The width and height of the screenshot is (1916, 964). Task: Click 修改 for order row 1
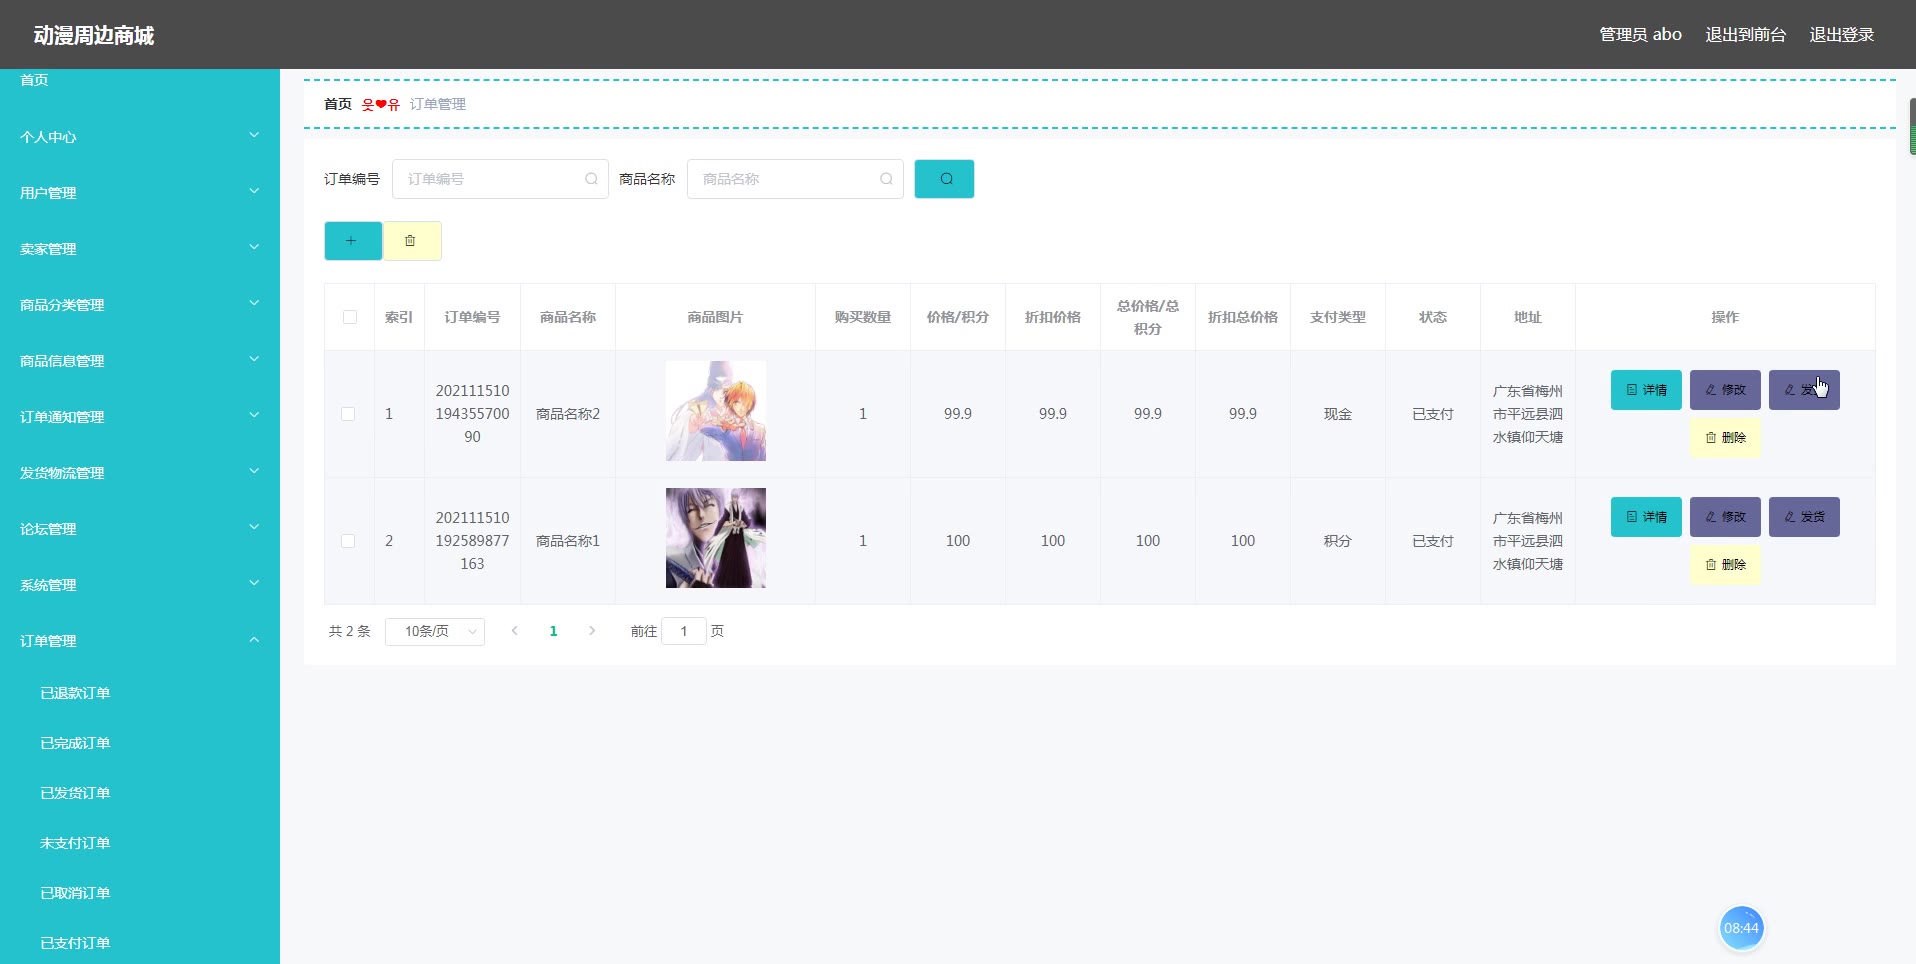1725,390
